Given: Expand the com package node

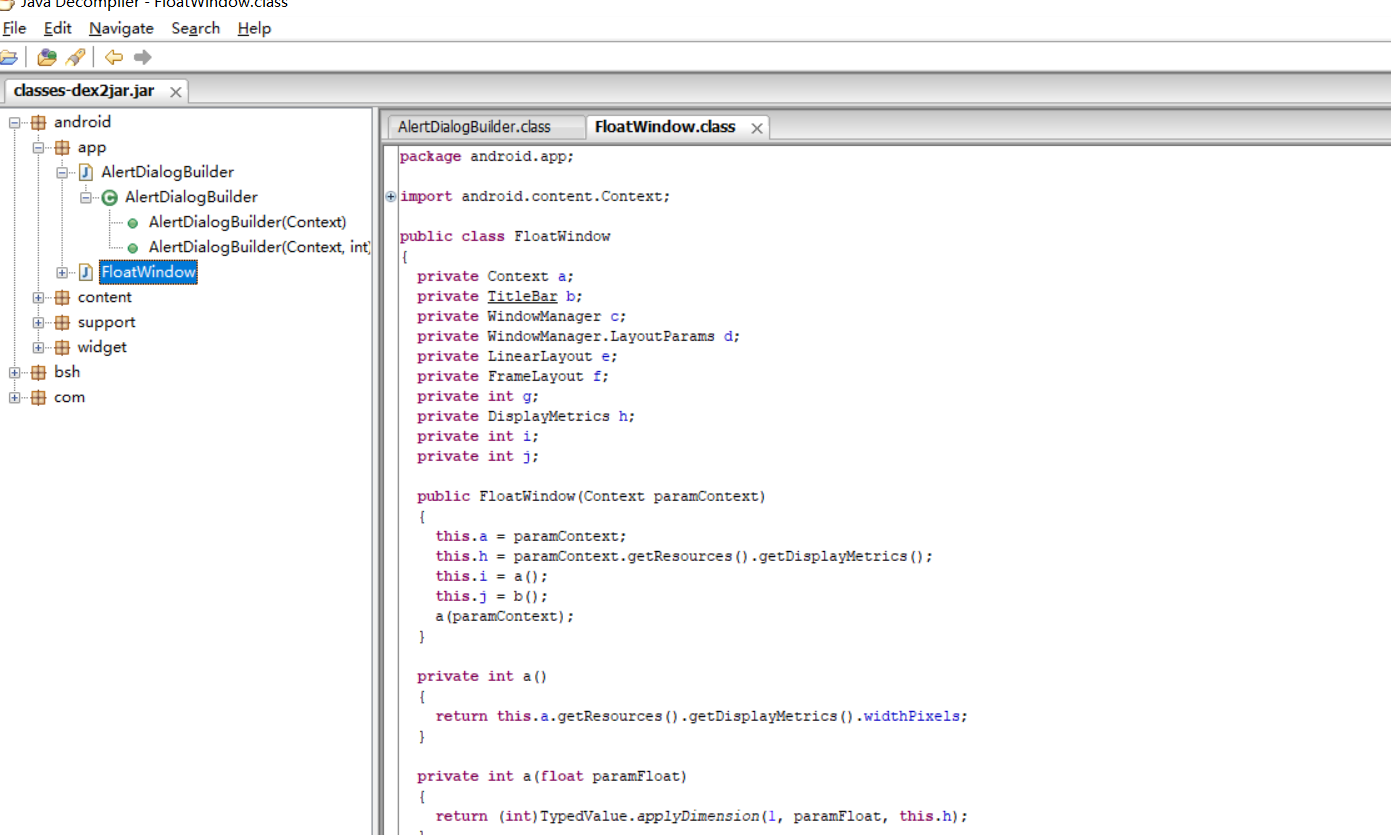Looking at the screenshot, I should pos(14,397).
